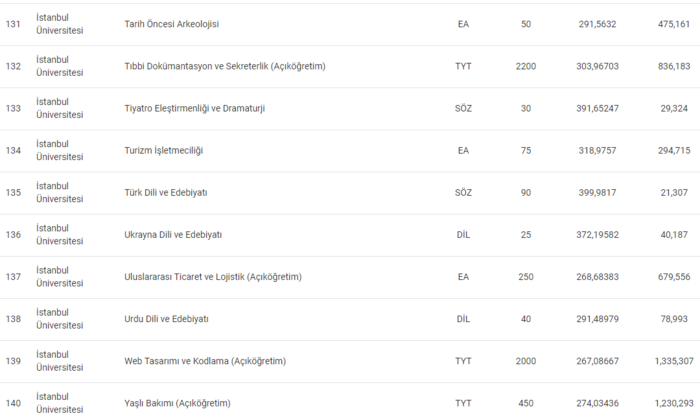Select row number 132 cell
Viewport: 700px width, 418px height.
coord(13,66)
